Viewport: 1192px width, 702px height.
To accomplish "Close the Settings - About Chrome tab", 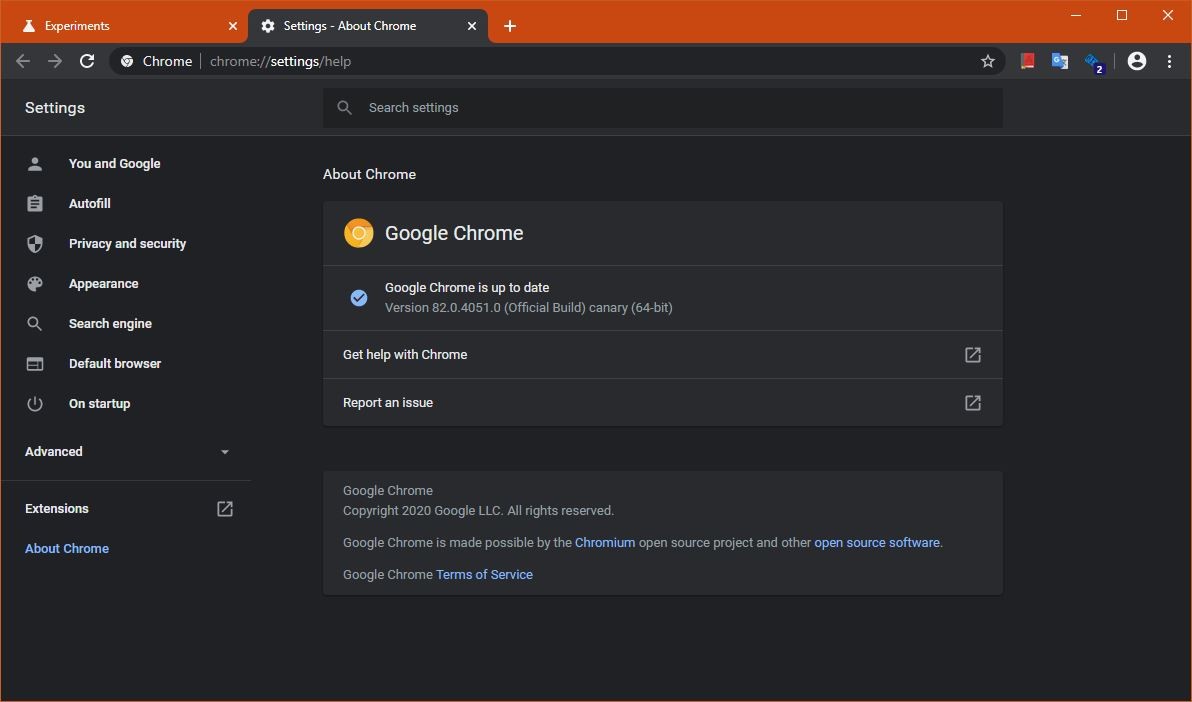I will [472, 26].
